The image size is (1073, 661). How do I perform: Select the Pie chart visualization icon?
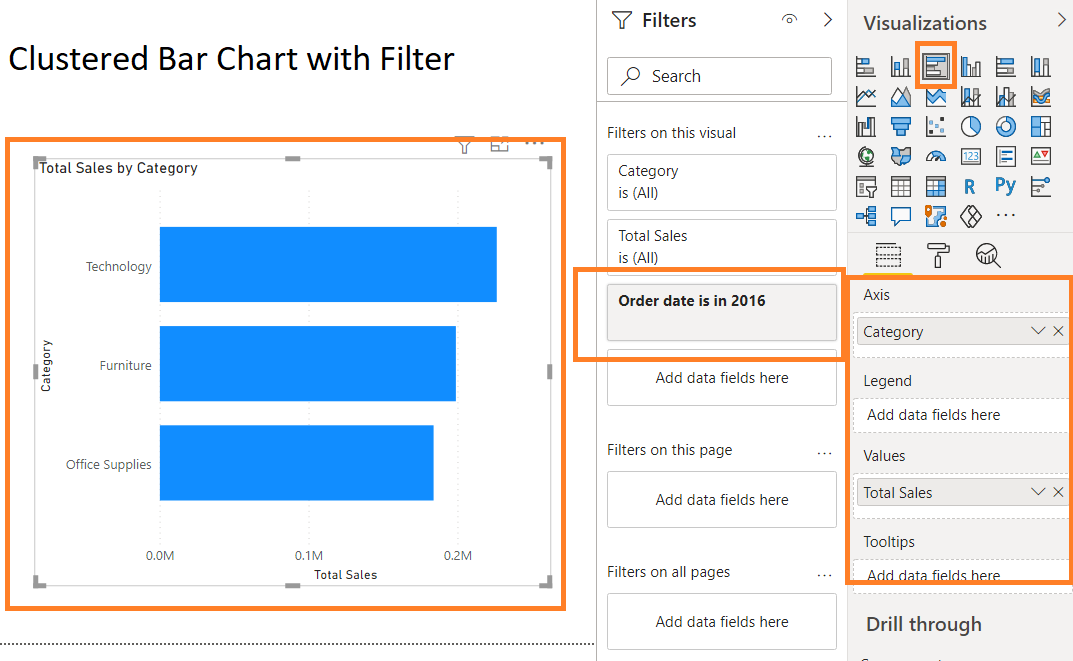coord(971,126)
